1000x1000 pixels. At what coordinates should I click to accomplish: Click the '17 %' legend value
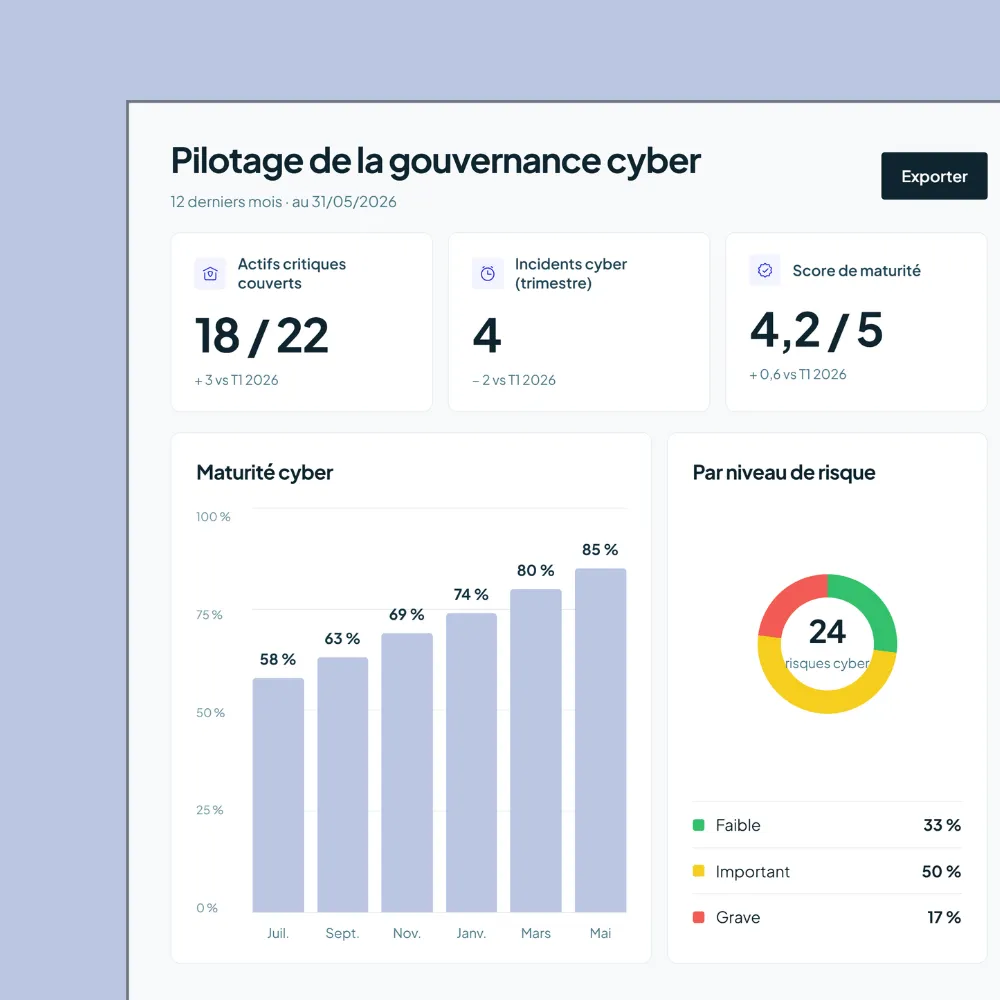pos(944,917)
